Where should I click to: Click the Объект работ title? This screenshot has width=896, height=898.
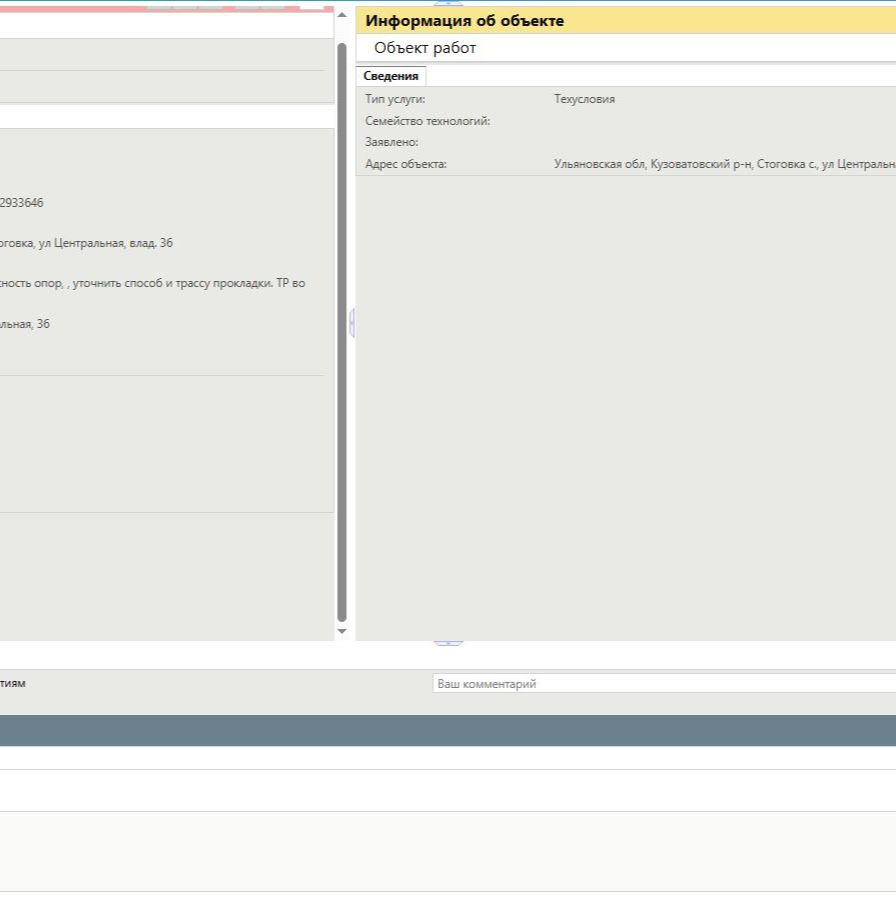click(x=425, y=48)
